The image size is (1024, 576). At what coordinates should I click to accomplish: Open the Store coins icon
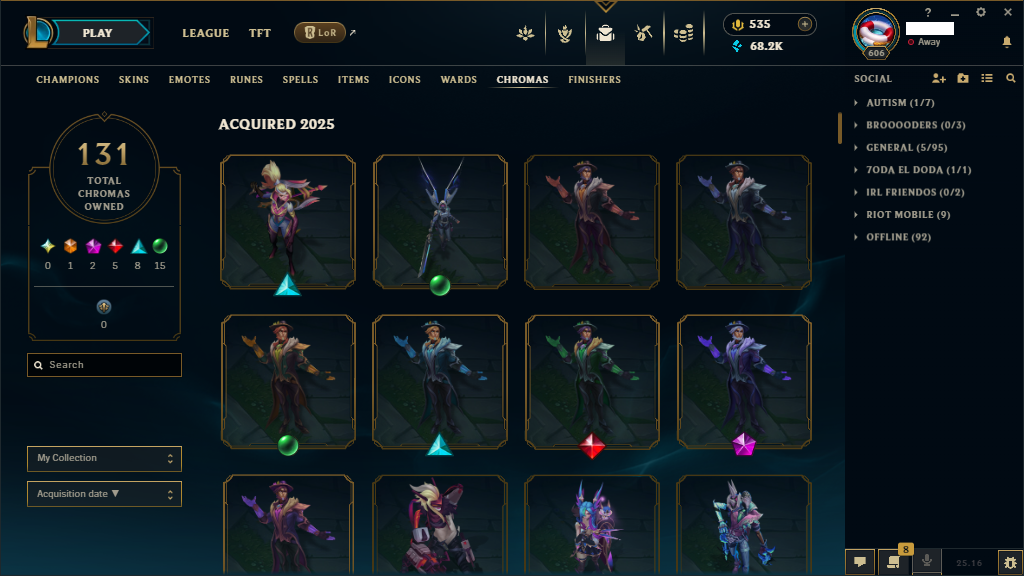pyautogui.click(x=683, y=33)
